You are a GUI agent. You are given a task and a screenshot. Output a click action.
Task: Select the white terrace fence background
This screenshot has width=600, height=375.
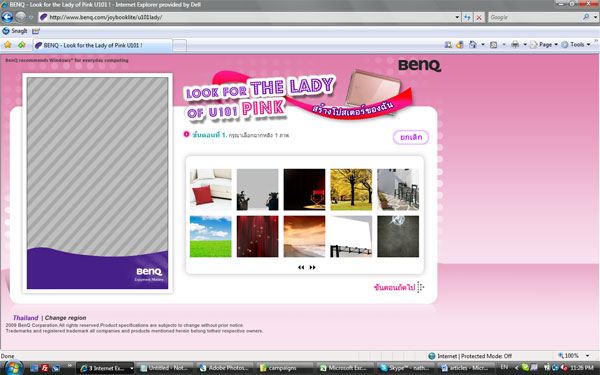pos(398,189)
